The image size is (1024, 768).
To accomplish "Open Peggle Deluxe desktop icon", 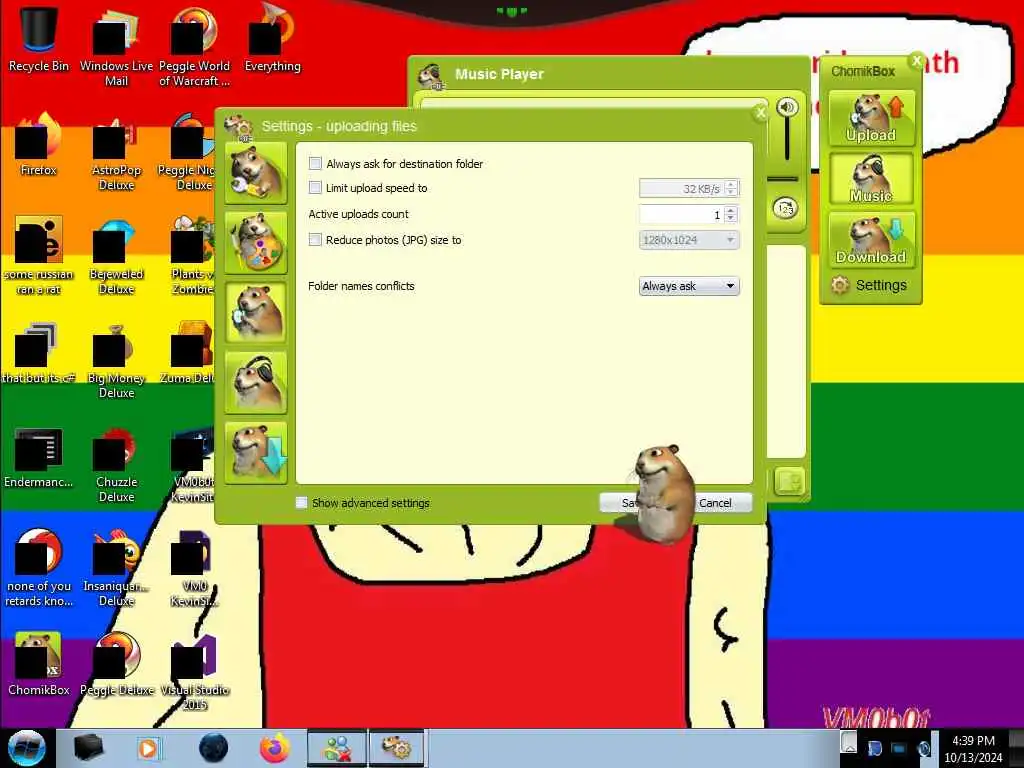I will [116, 663].
